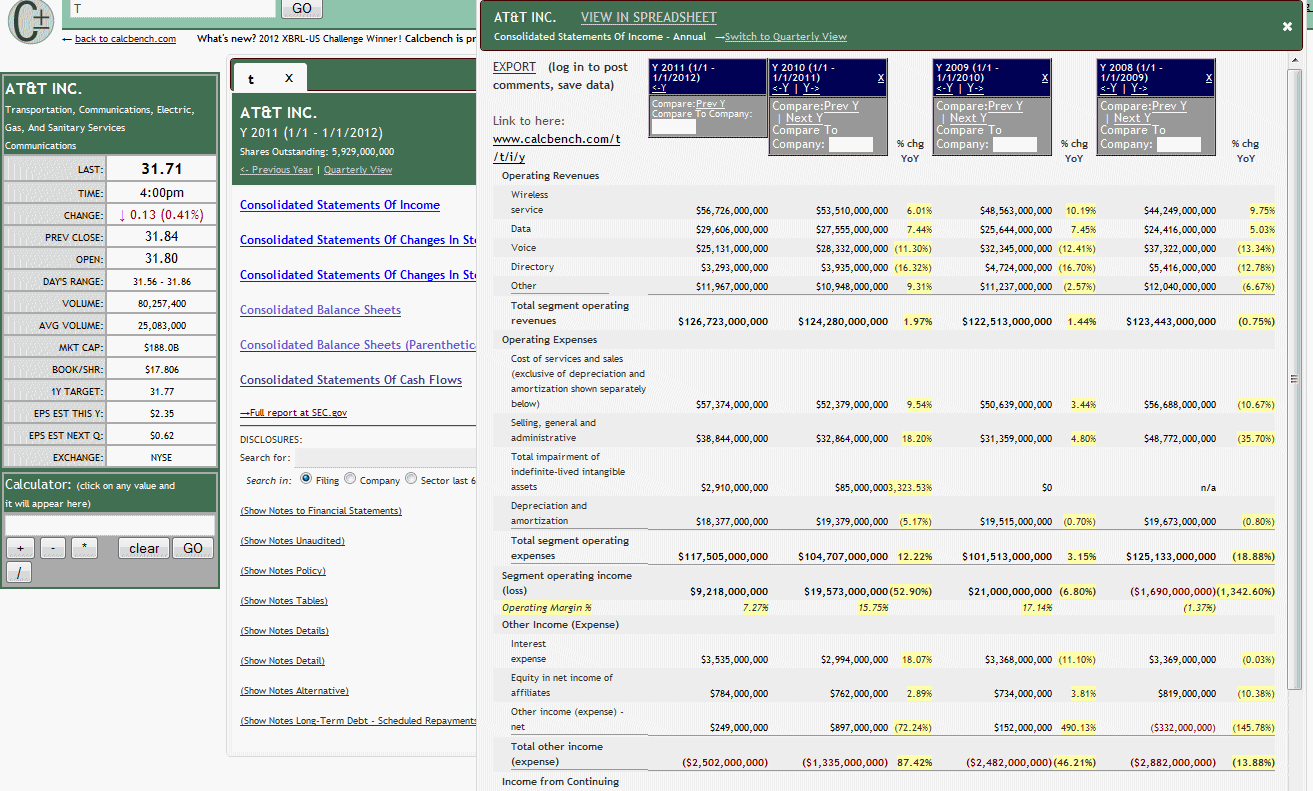Remove the Y 2009 column
1313x791 pixels.
point(1045,78)
